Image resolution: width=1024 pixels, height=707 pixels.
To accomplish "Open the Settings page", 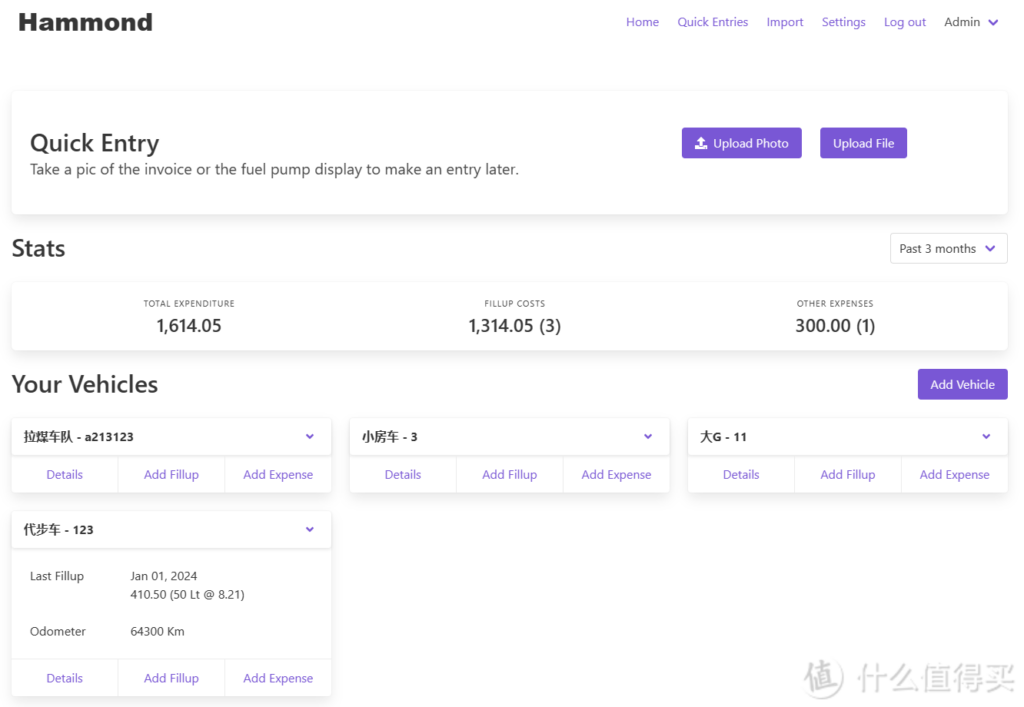I will (843, 22).
